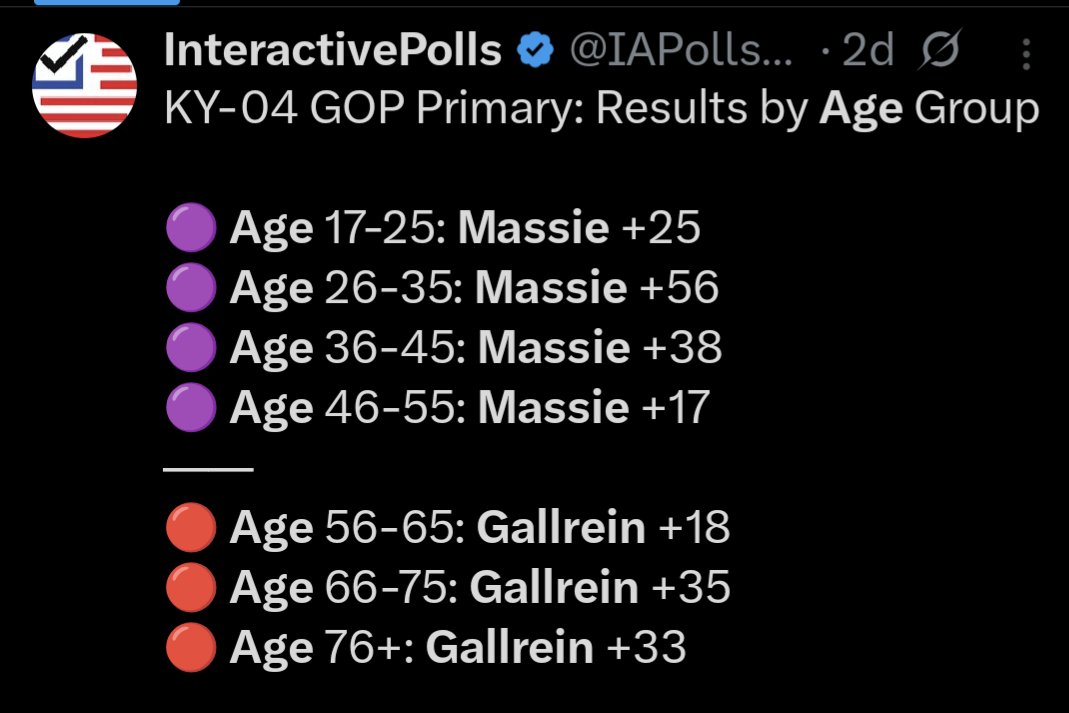The height and width of the screenshot is (713, 1069).
Task: Click the @IAPolls handle
Action: (681, 50)
